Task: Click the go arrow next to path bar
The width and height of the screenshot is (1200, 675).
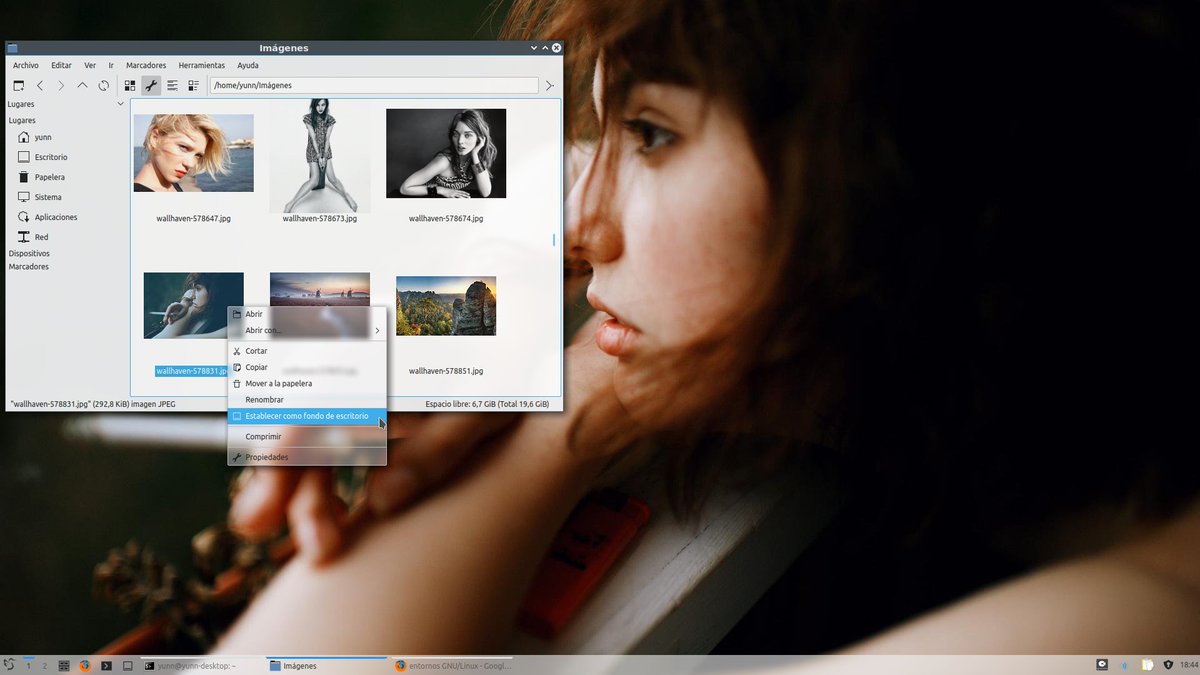Action: (x=549, y=86)
